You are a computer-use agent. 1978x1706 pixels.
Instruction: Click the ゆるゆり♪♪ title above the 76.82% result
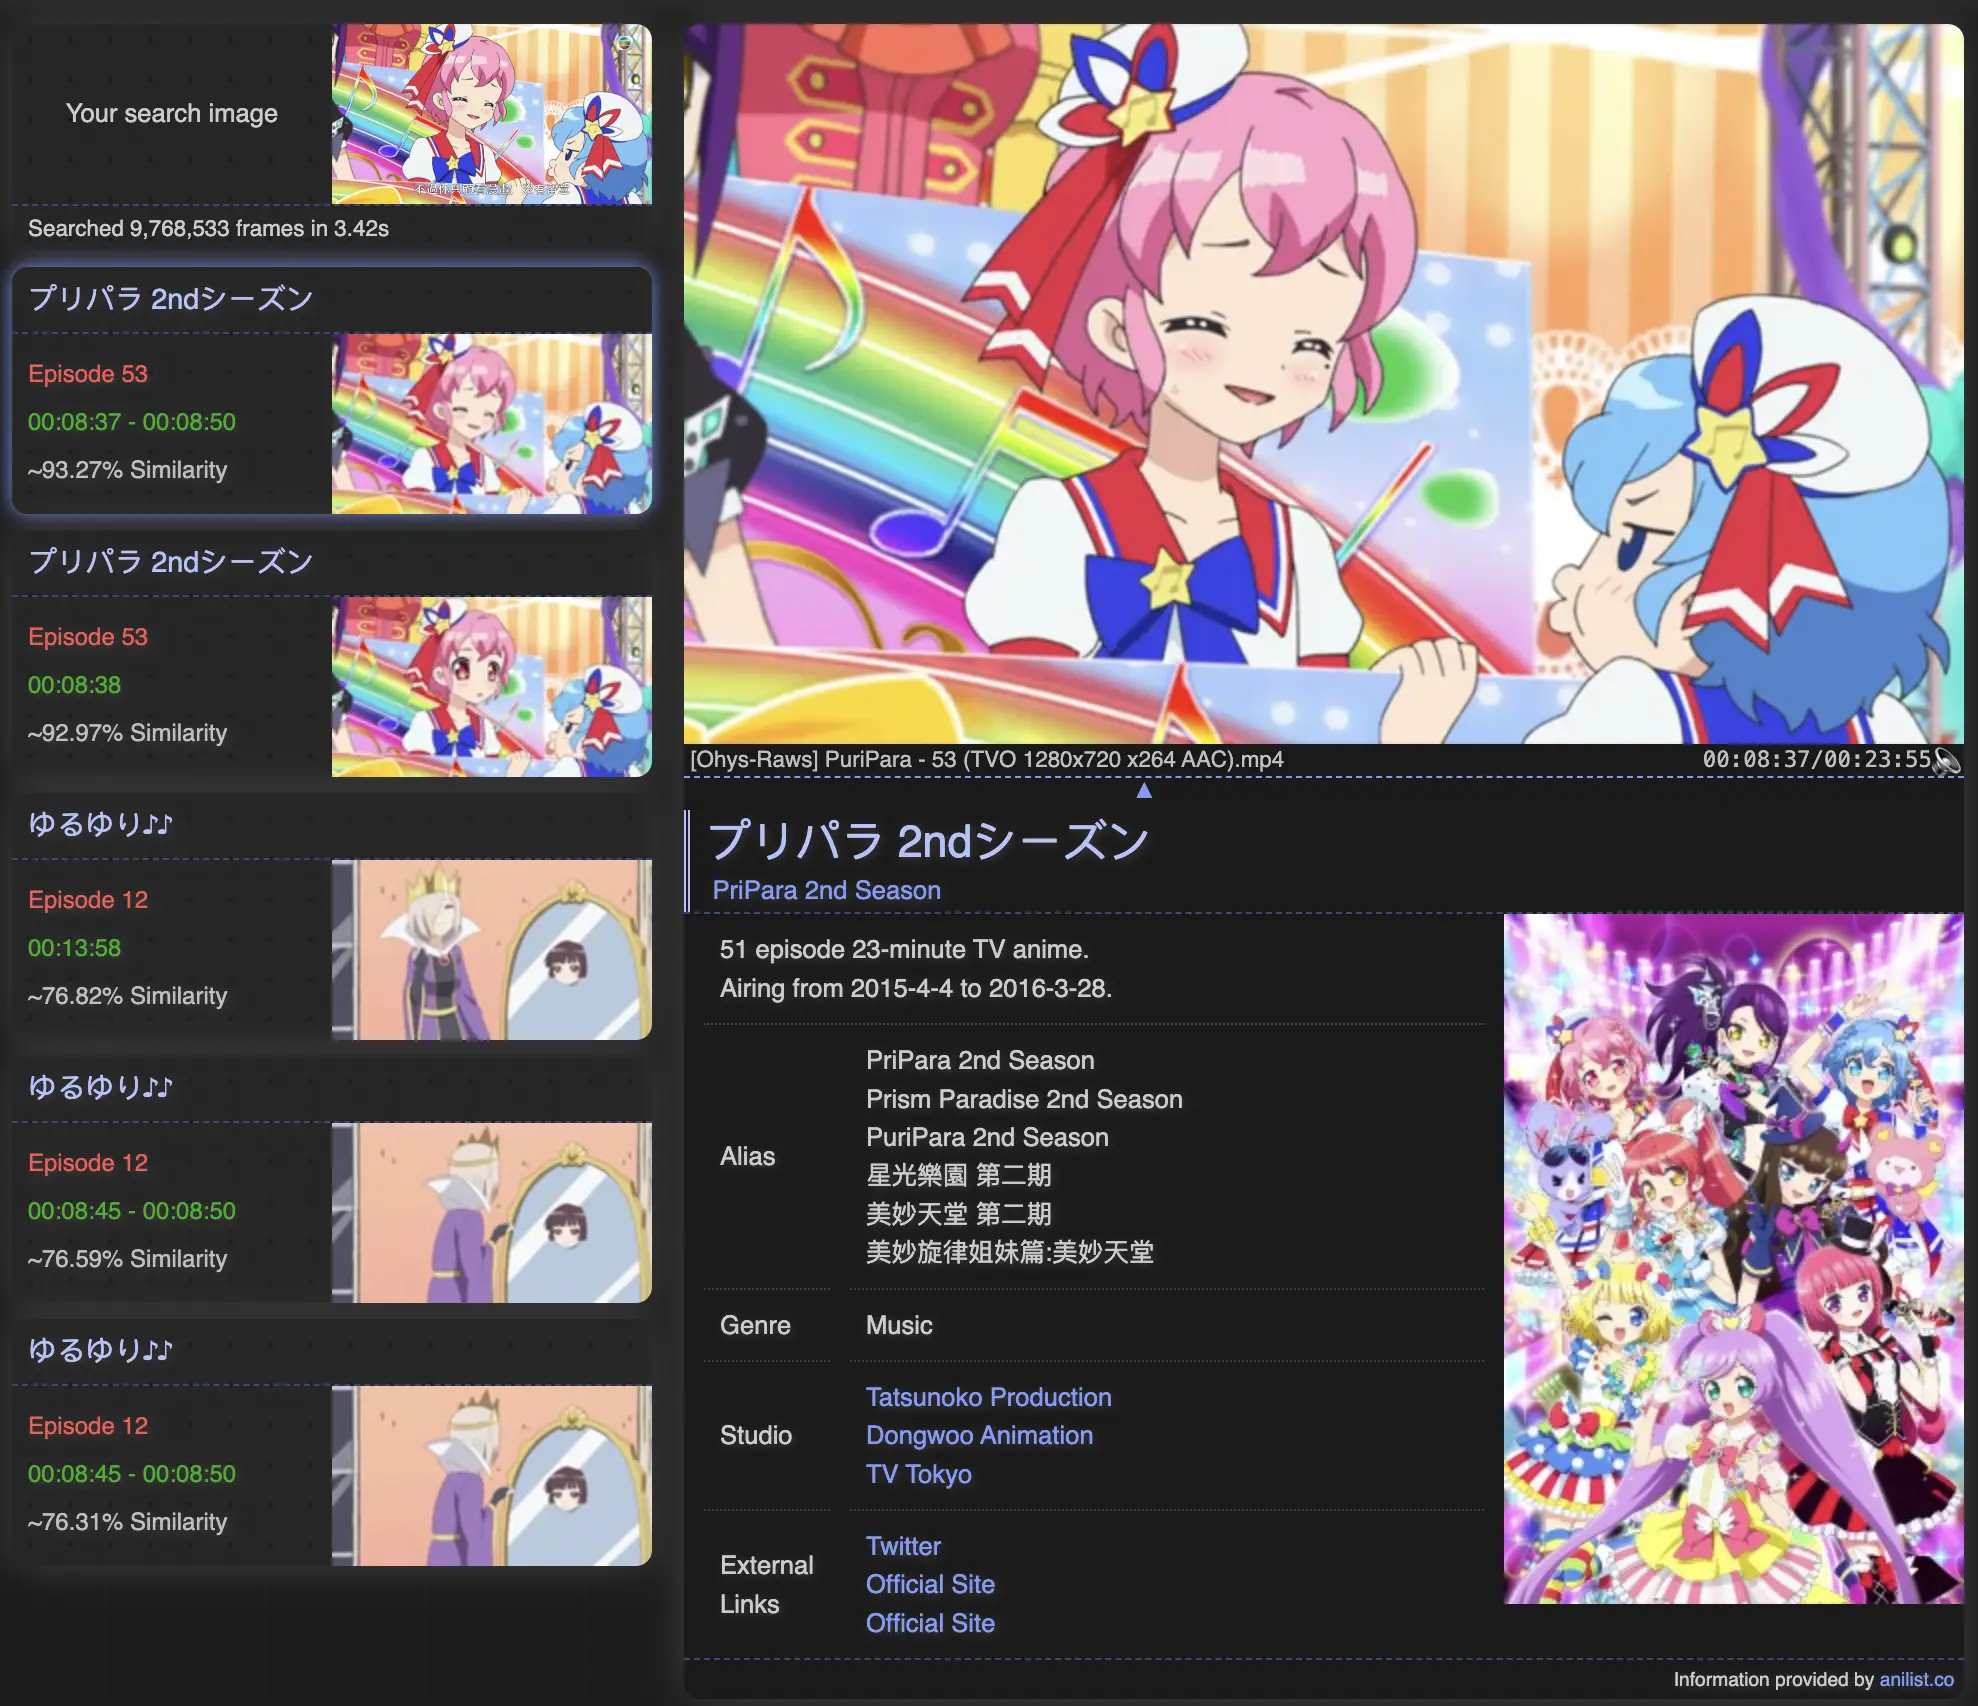tap(100, 824)
